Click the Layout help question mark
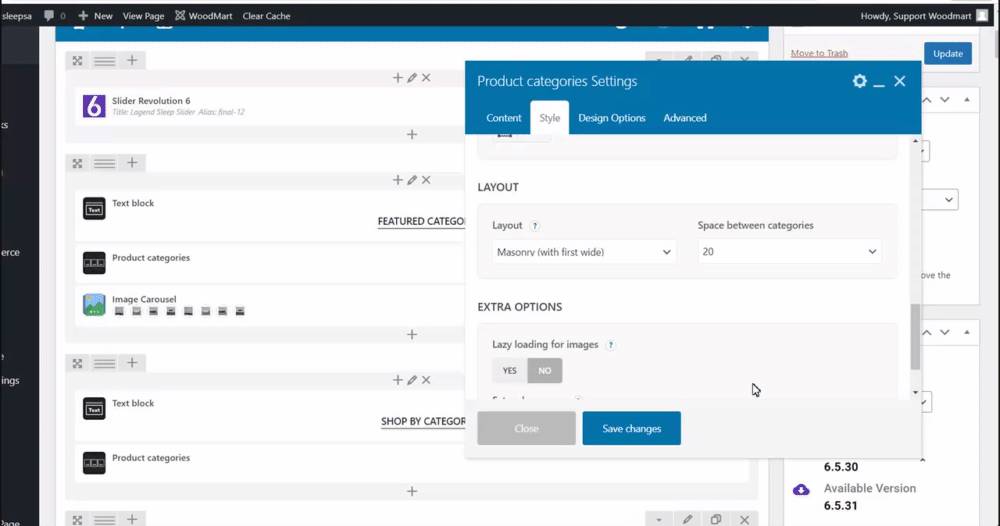The width and height of the screenshot is (1000, 526). click(534, 226)
